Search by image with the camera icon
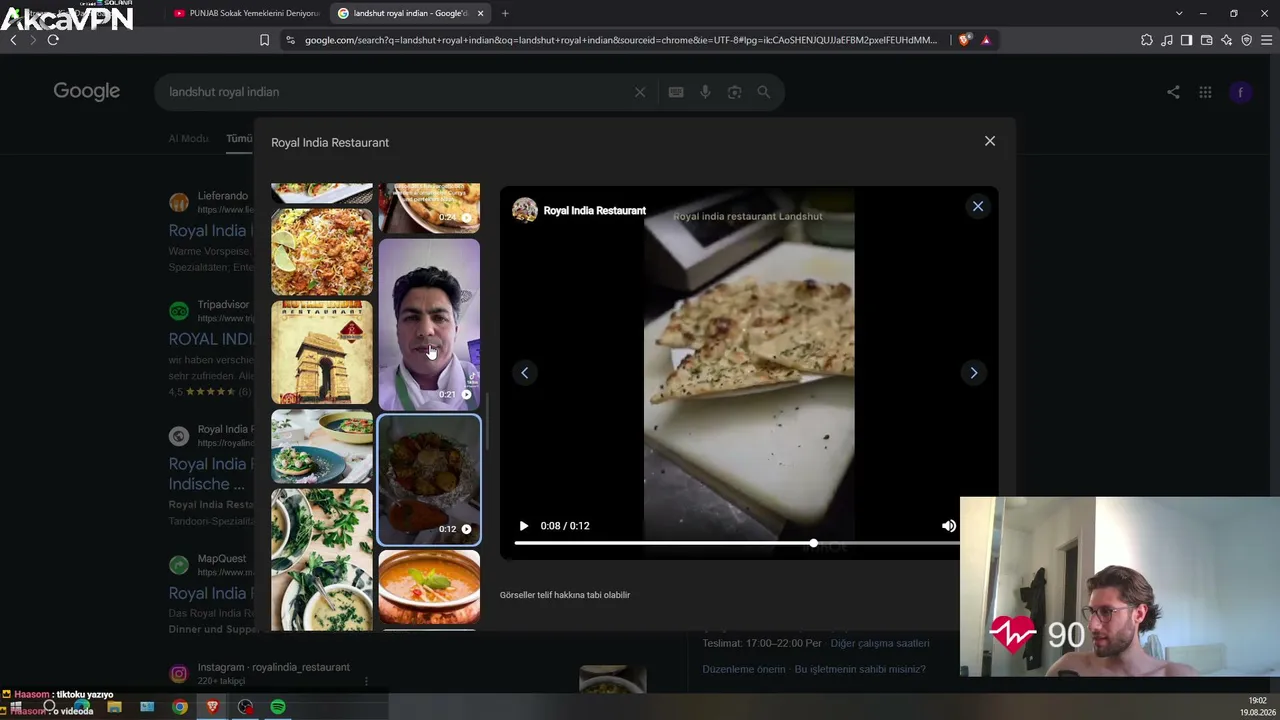This screenshot has width=1280, height=720. pyautogui.click(x=735, y=92)
